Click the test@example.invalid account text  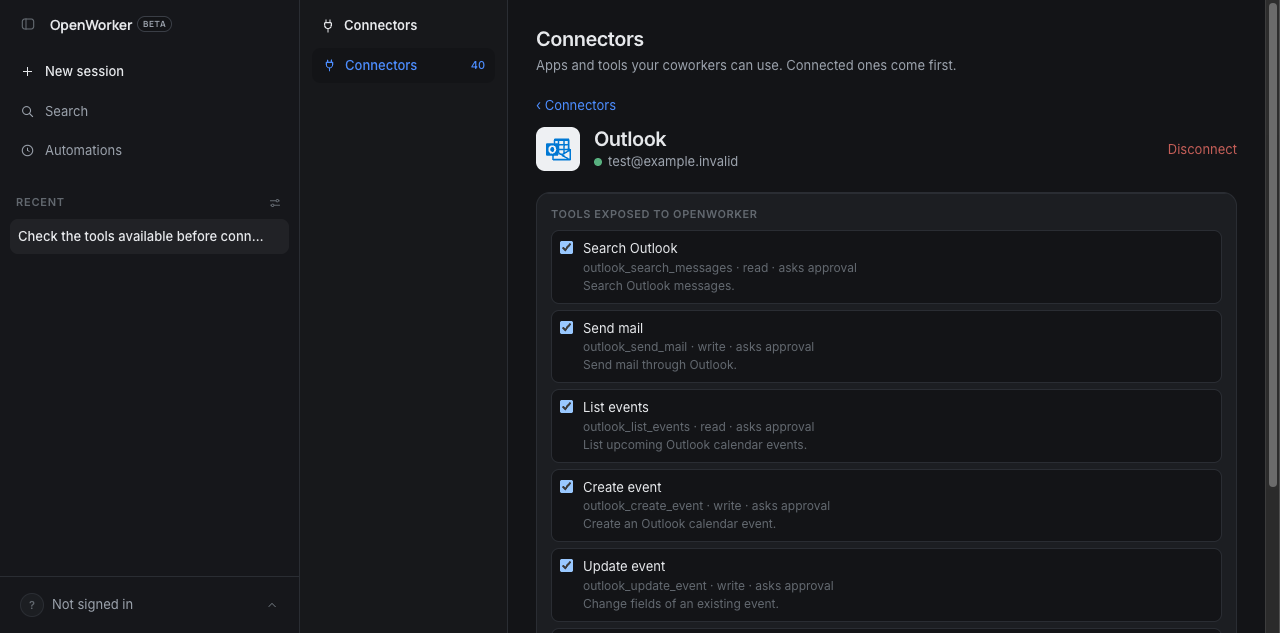(673, 161)
